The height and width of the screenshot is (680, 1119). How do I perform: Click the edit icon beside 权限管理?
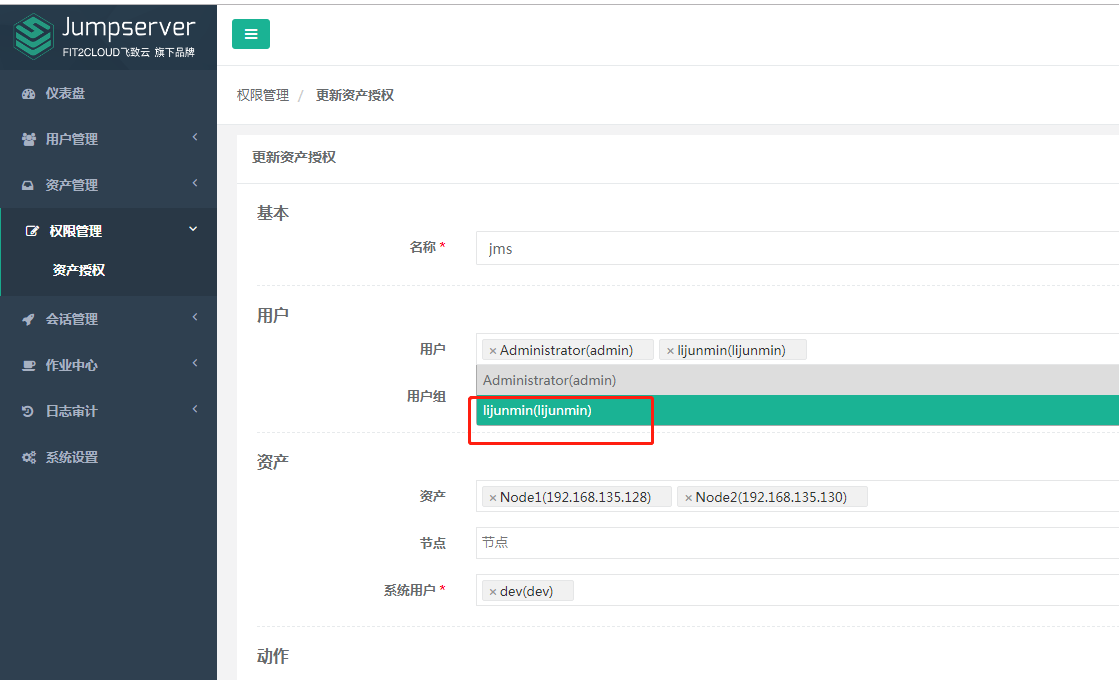32,231
